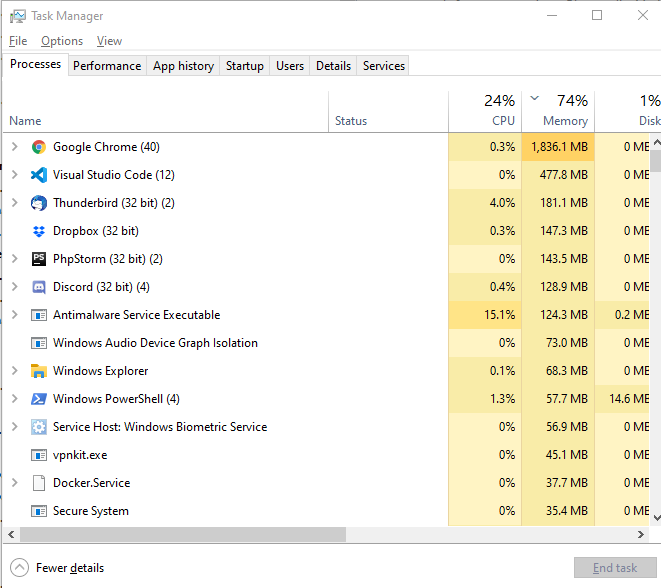Open the View menu
The image size is (661, 588).
[x=109, y=41]
